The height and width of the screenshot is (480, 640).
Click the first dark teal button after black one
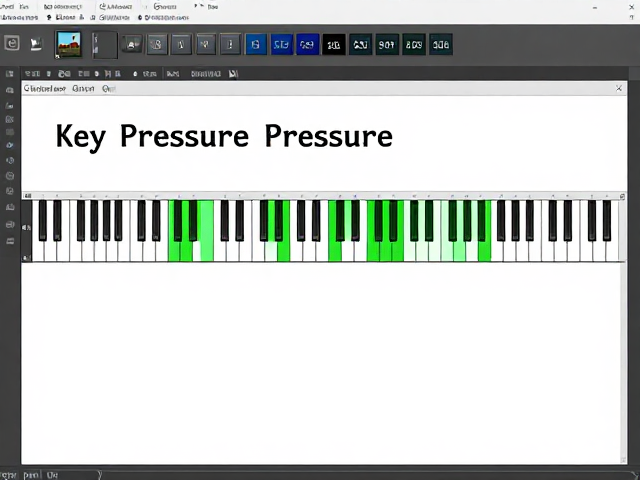[360, 44]
